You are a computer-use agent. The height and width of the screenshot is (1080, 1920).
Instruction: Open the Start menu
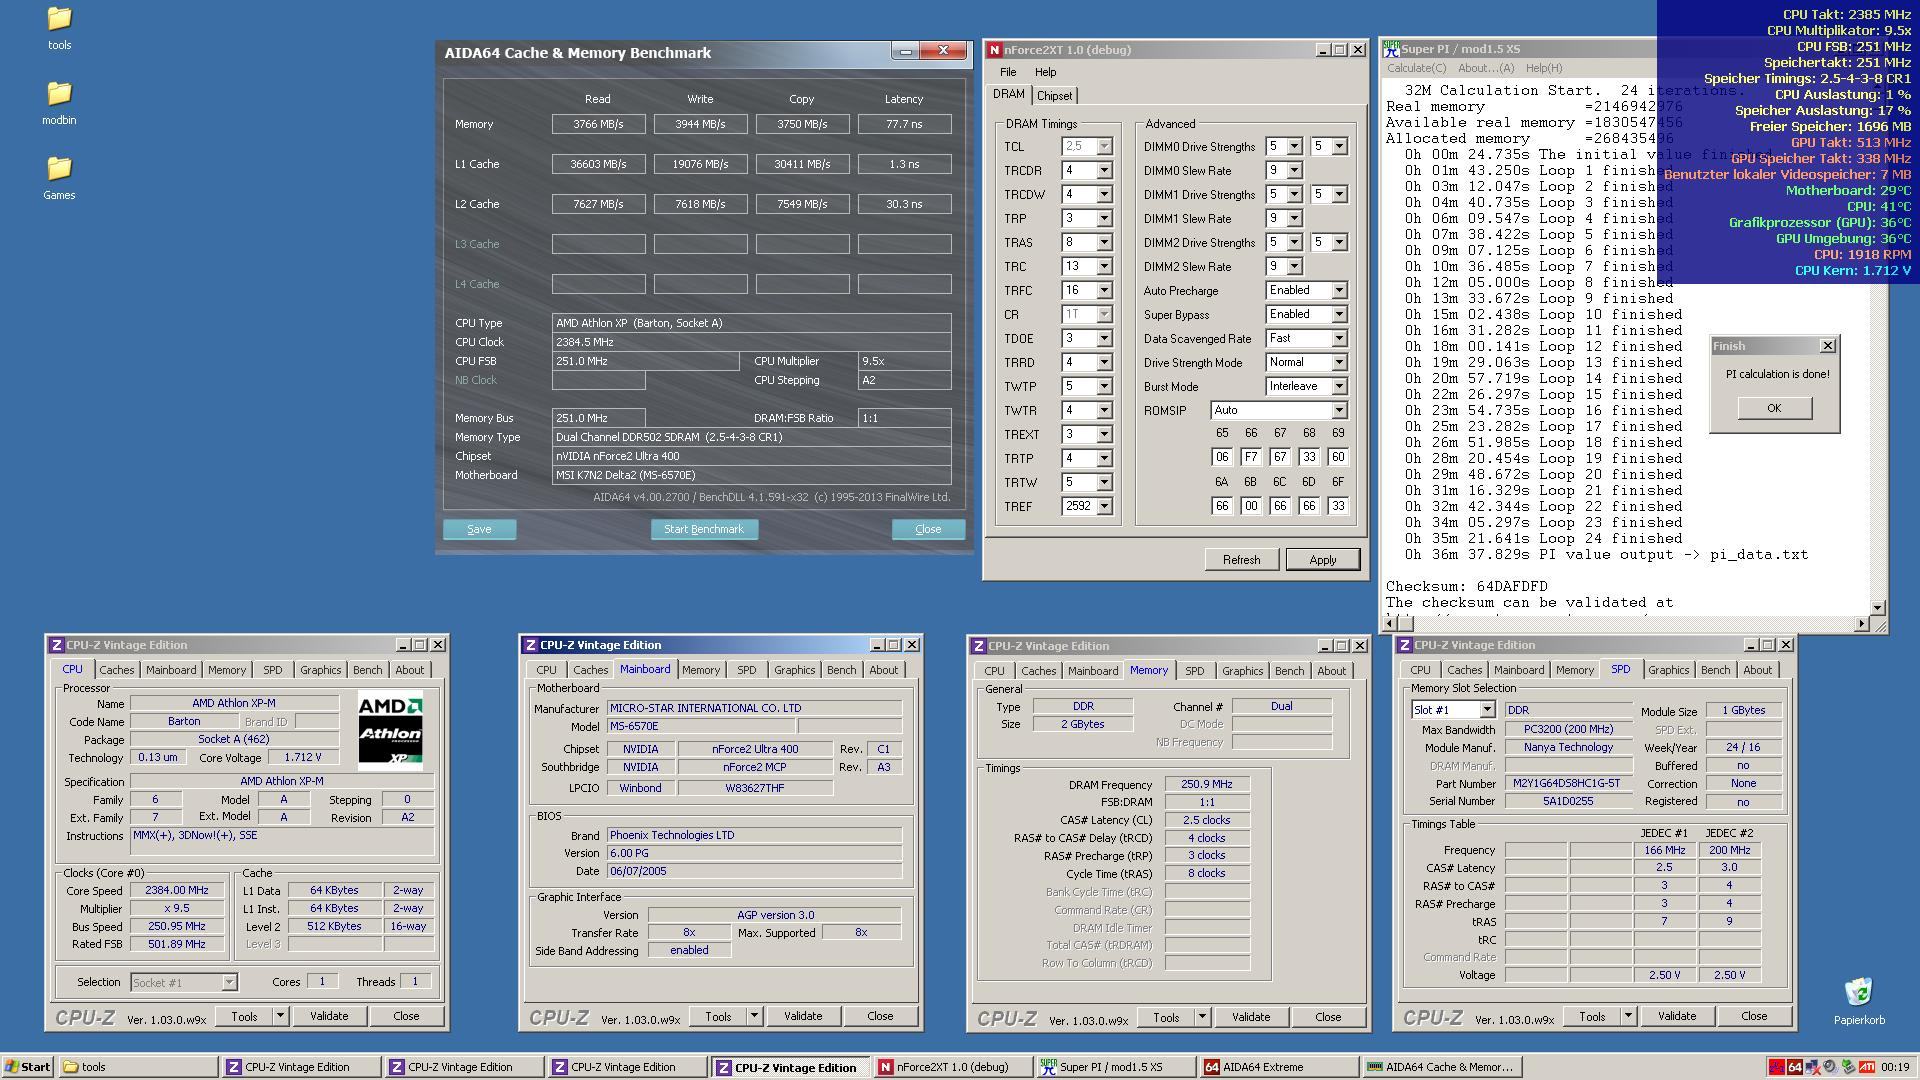click(27, 1067)
